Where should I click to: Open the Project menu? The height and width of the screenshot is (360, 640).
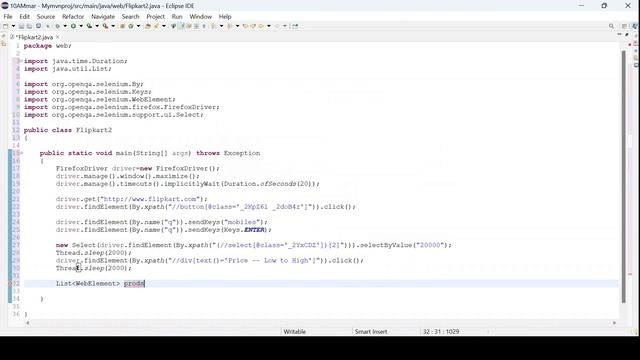pyautogui.click(x=156, y=17)
